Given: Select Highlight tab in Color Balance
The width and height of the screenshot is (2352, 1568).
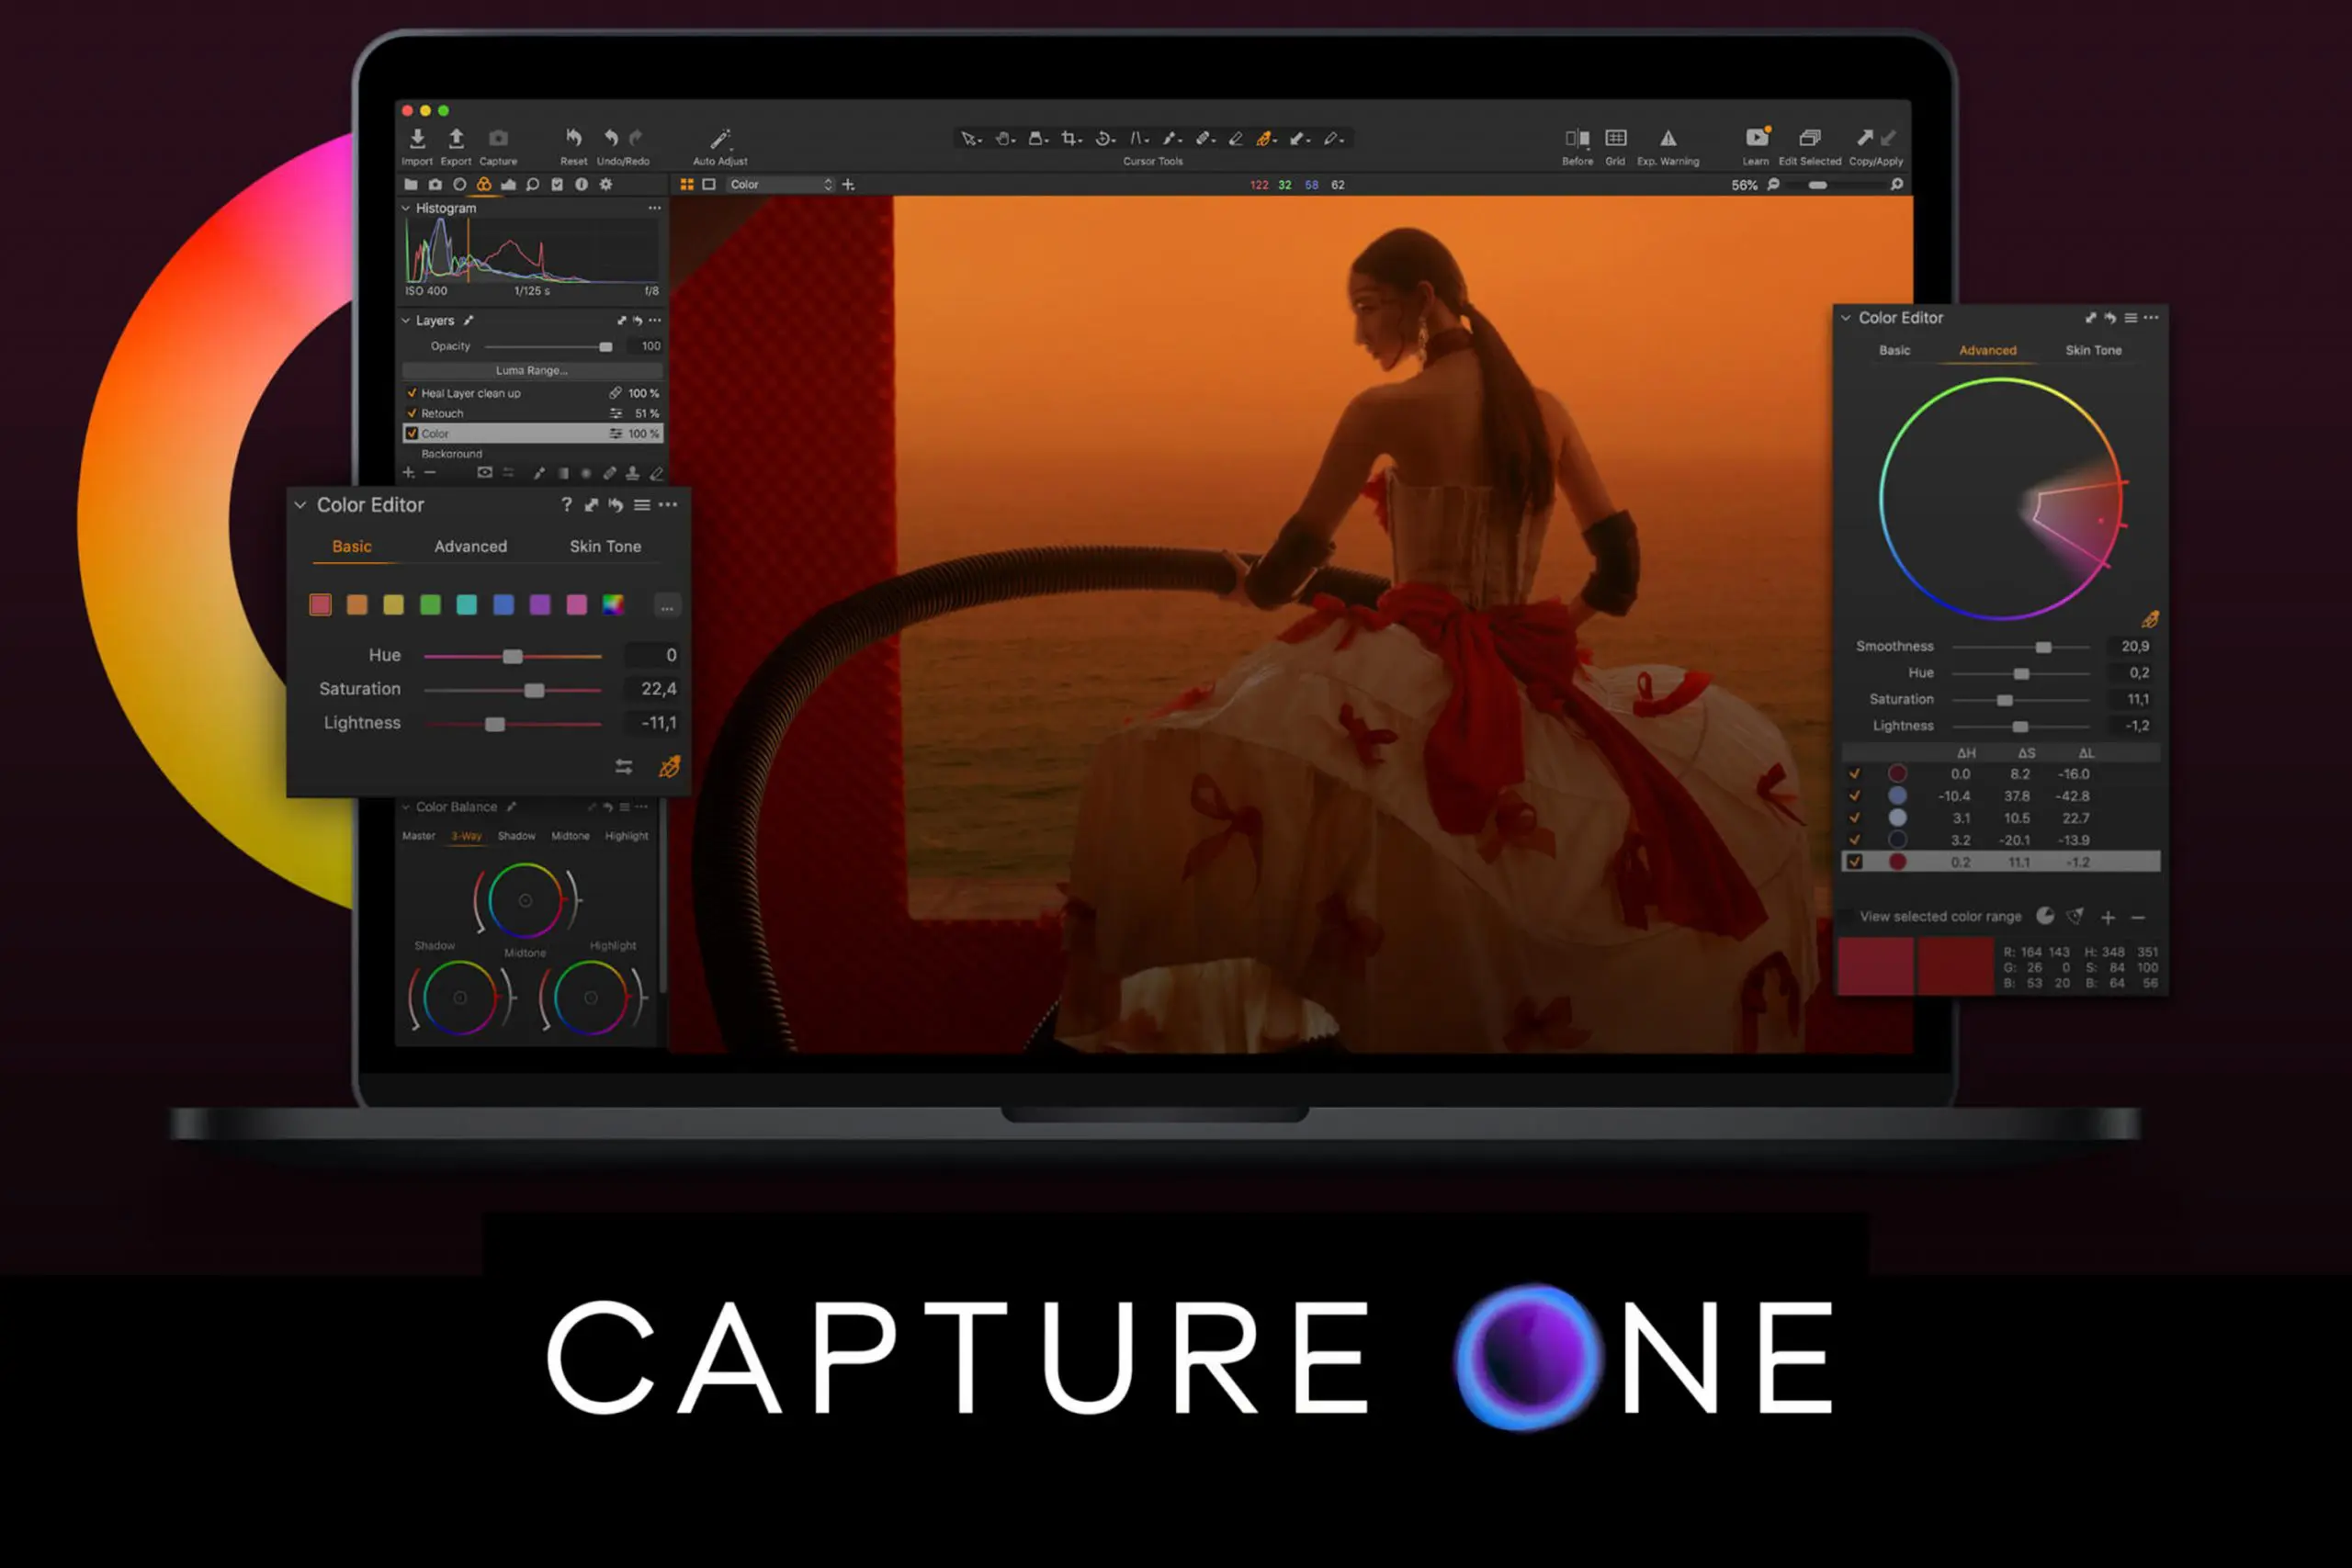Looking at the screenshot, I should click(x=626, y=836).
